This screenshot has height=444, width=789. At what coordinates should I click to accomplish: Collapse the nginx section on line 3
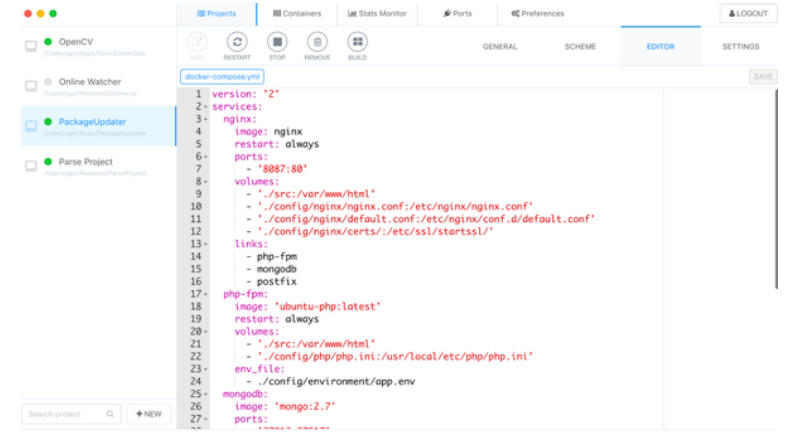pyautogui.click(x=206, y=119)
